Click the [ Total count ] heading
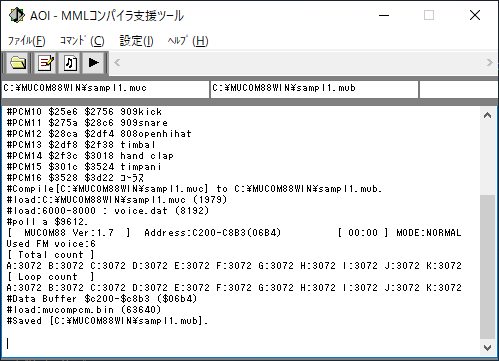 51,255
